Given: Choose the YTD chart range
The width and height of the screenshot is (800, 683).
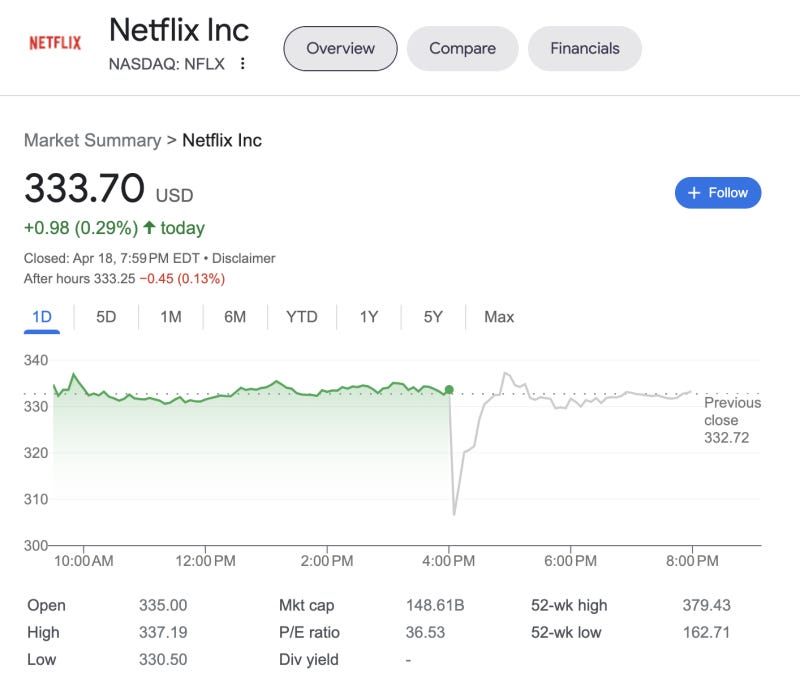Looking at the screenshot, I should (x=302, y=317).
